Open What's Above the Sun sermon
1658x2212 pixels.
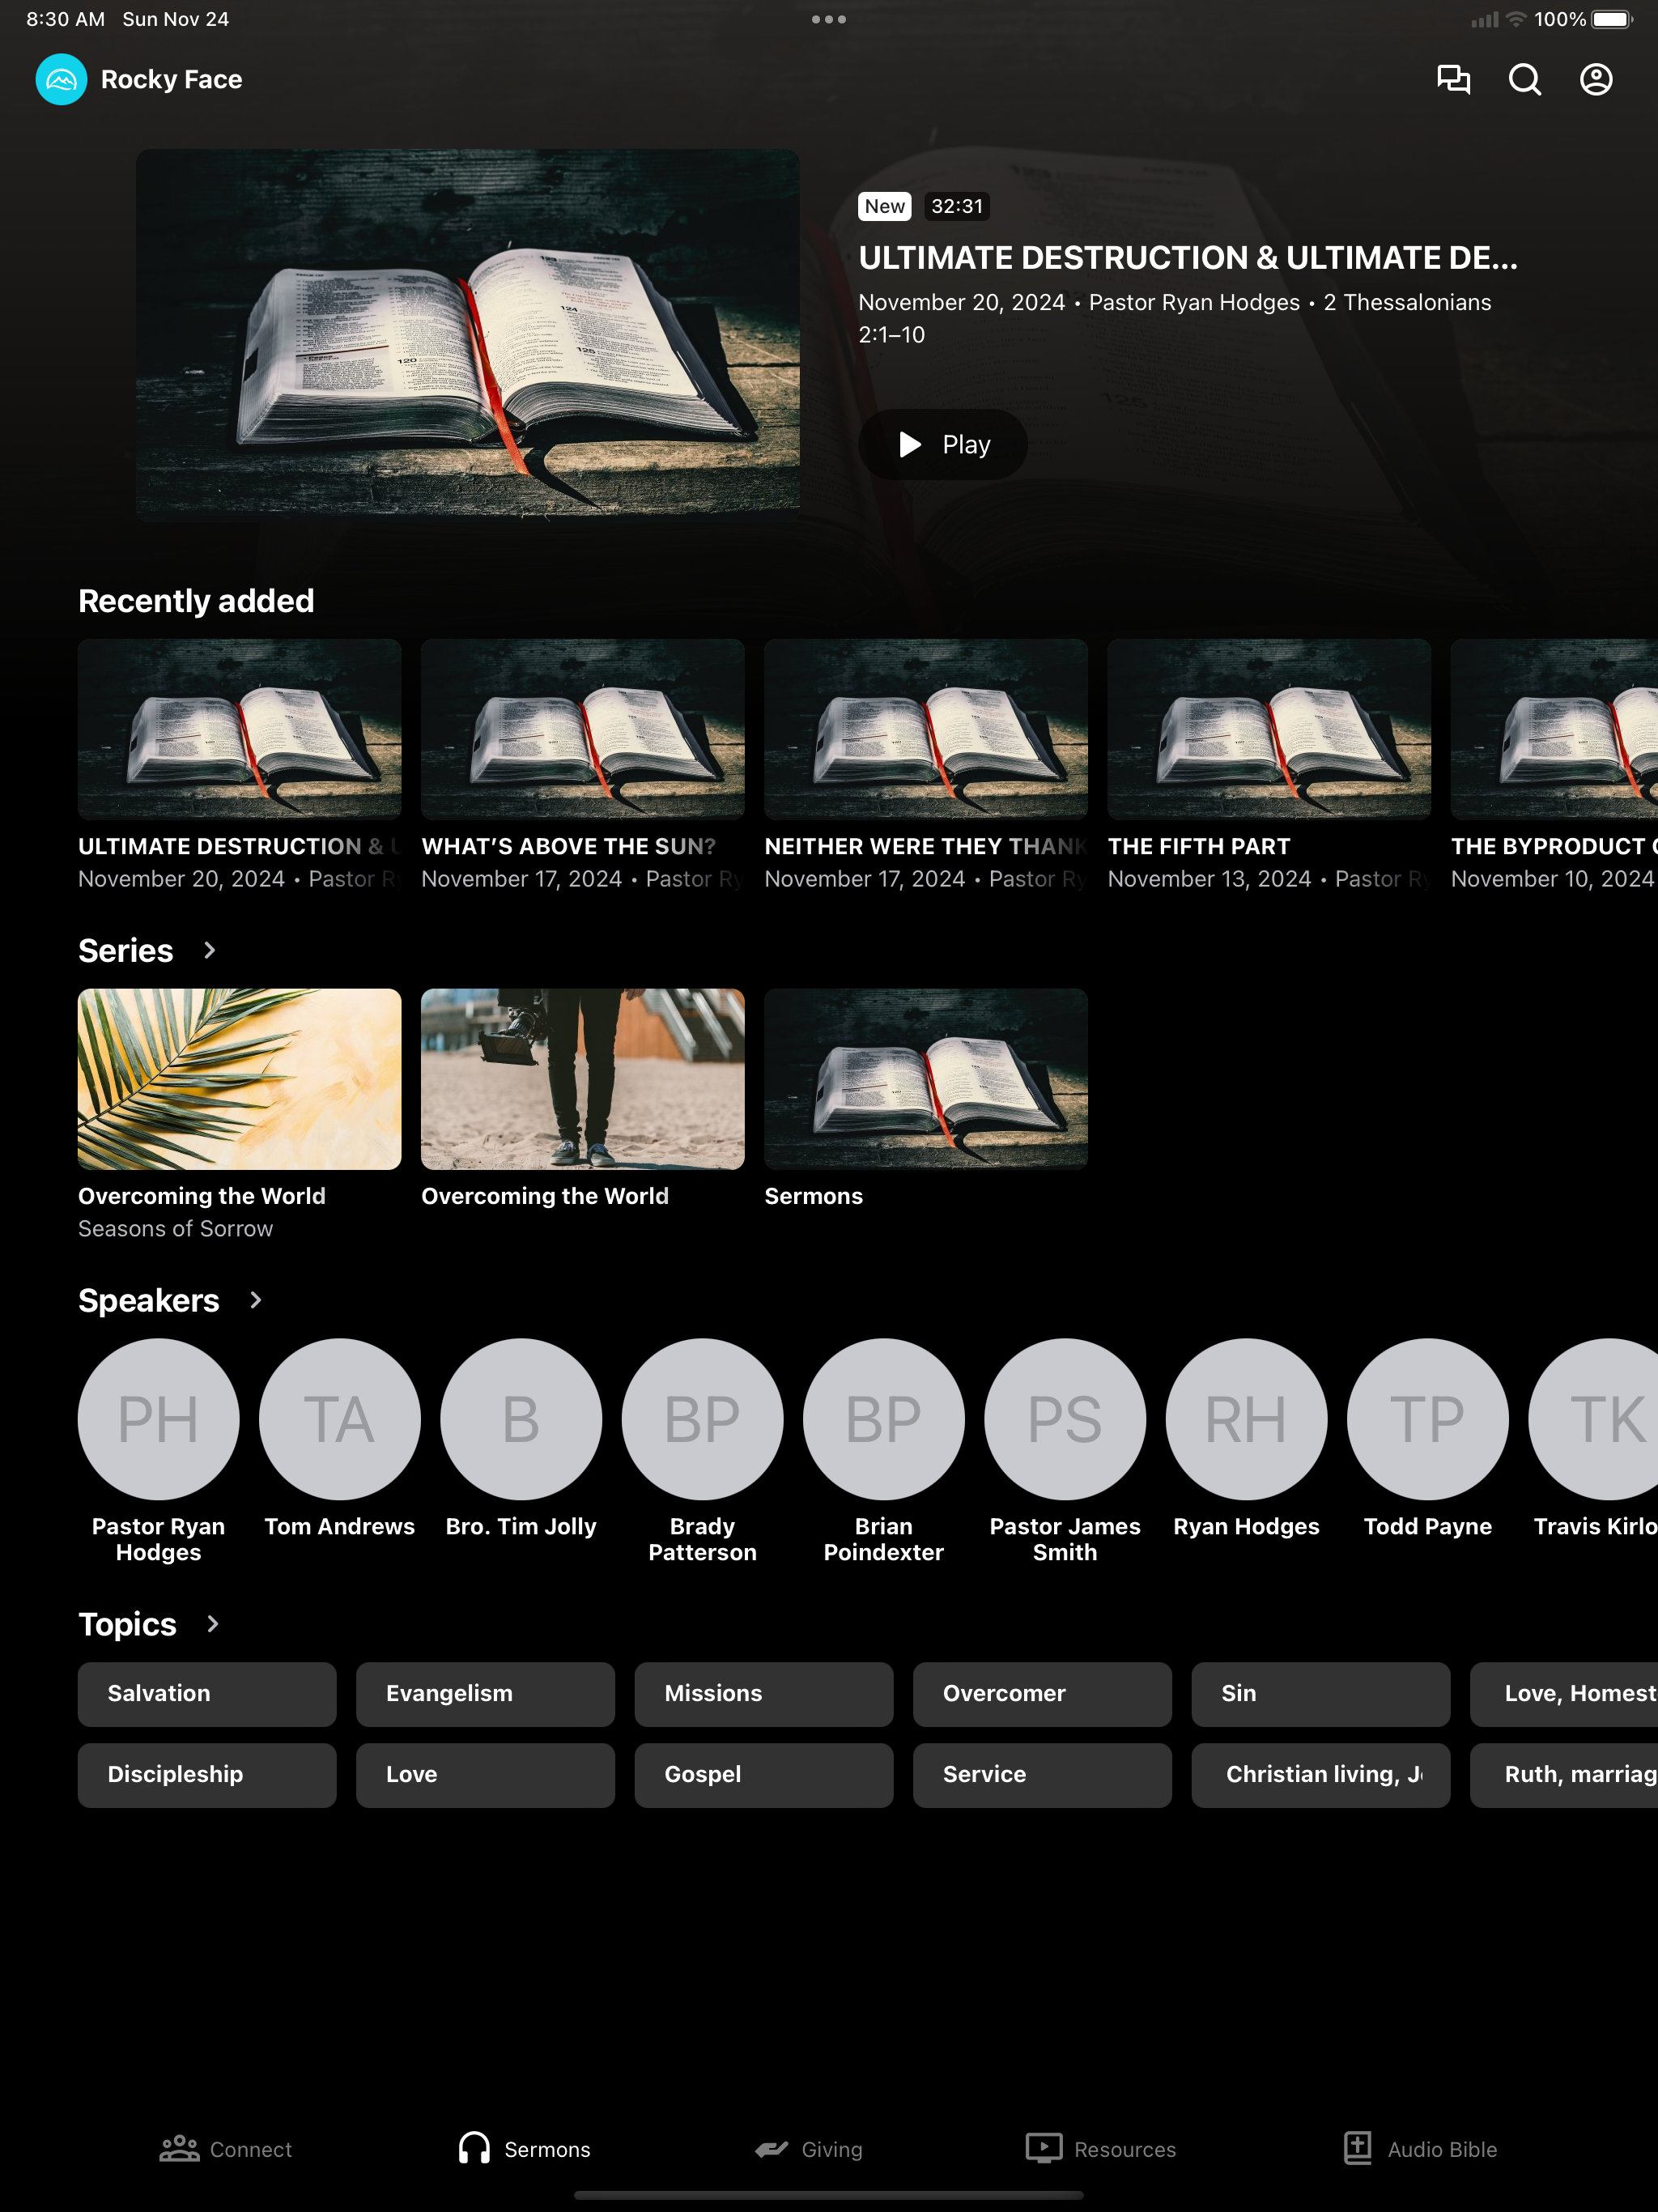coord(583,765)
